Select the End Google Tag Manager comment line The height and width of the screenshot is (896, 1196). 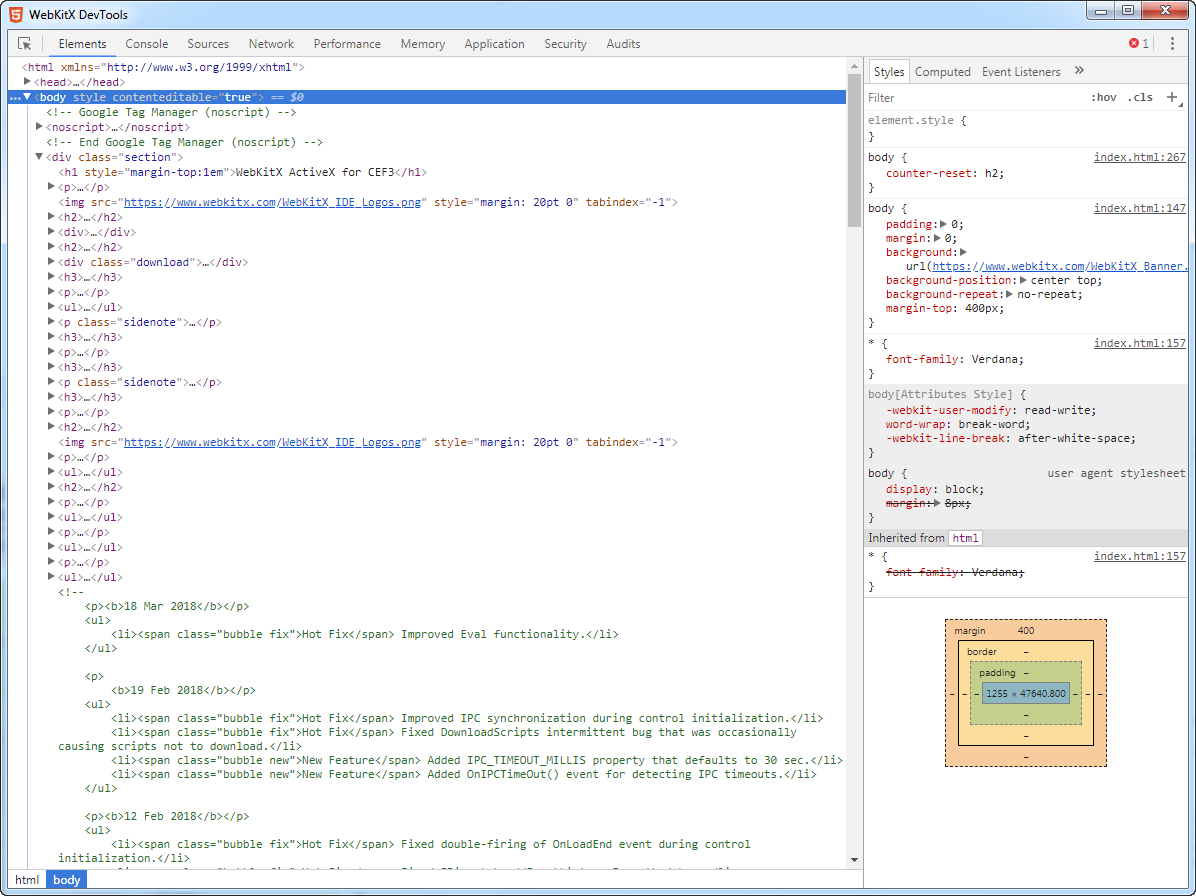[x=184, y=142]
